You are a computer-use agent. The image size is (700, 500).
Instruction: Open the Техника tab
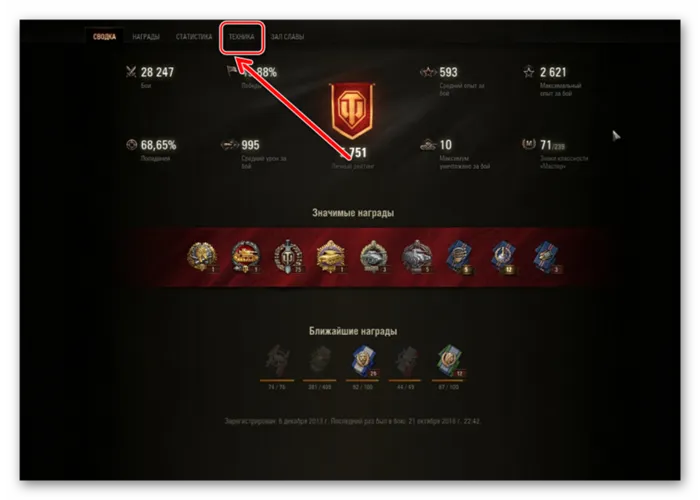point(242,37)
